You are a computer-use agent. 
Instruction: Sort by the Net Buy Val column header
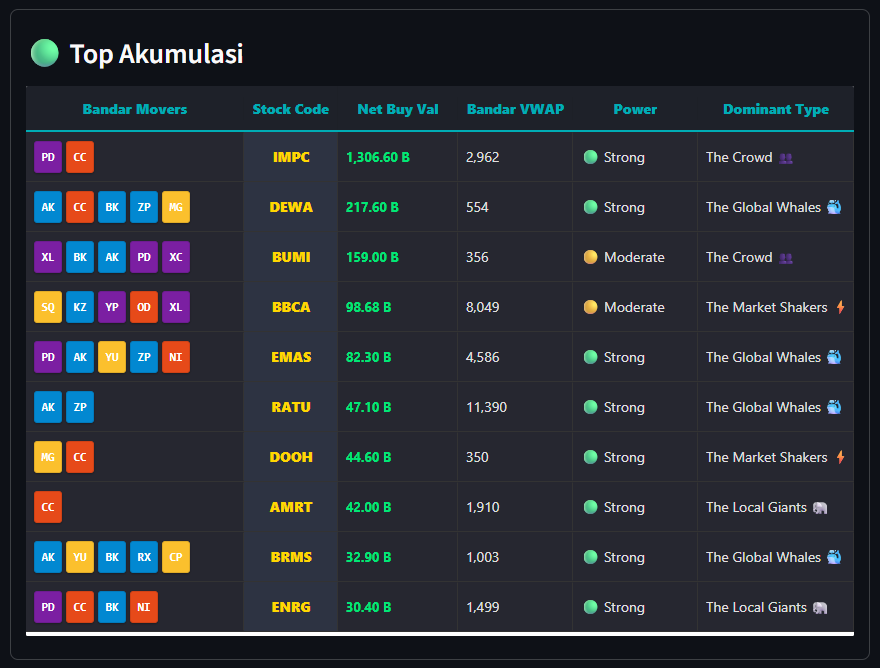coord(398,109)
